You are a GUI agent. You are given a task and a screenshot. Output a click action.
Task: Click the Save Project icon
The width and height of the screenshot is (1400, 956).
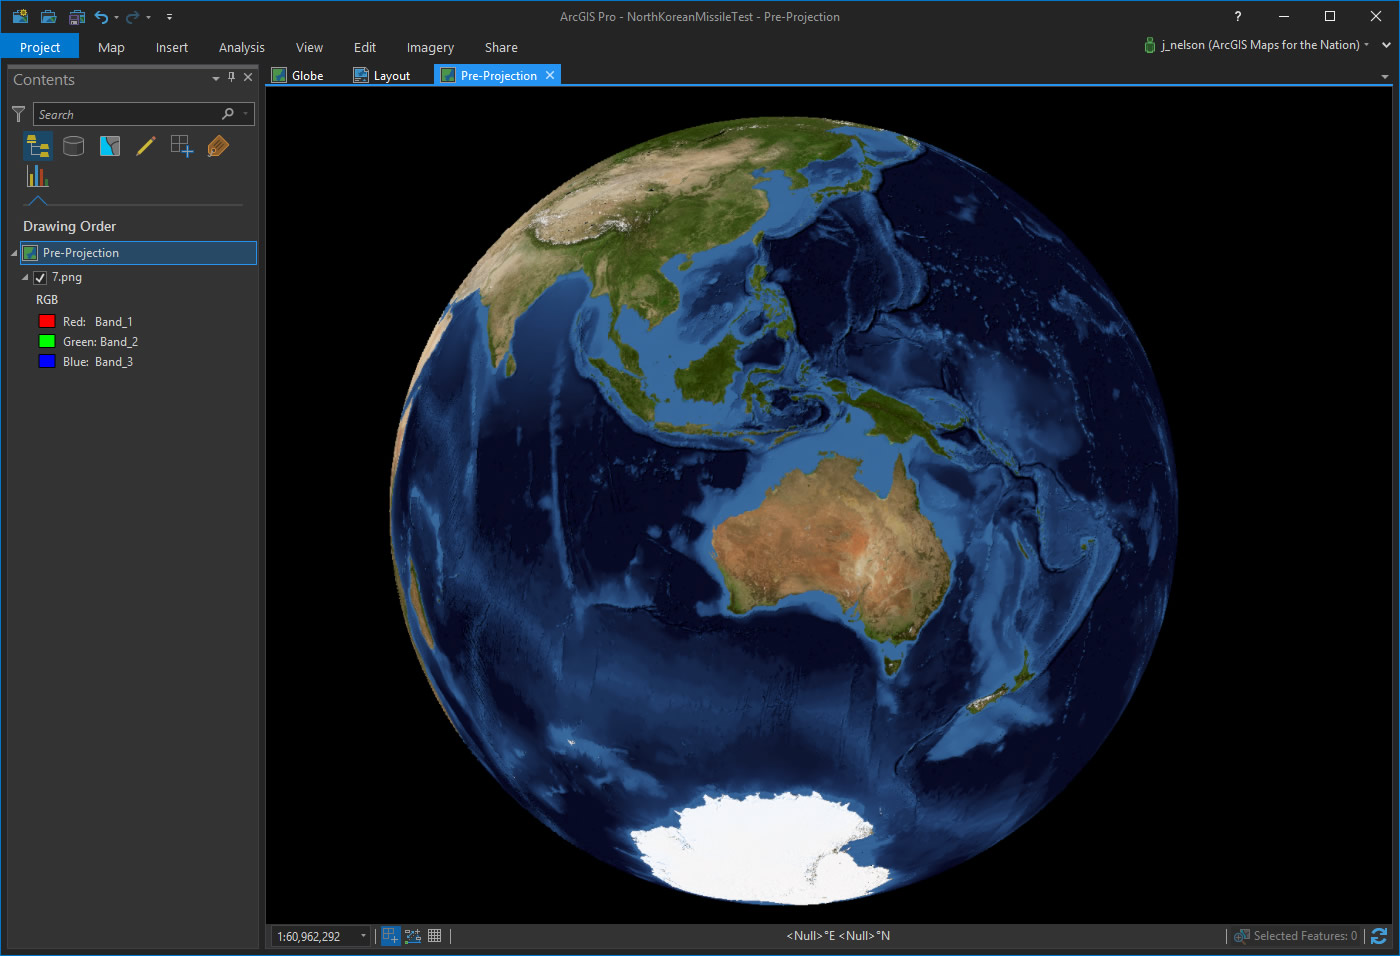[x=77, y=17]
